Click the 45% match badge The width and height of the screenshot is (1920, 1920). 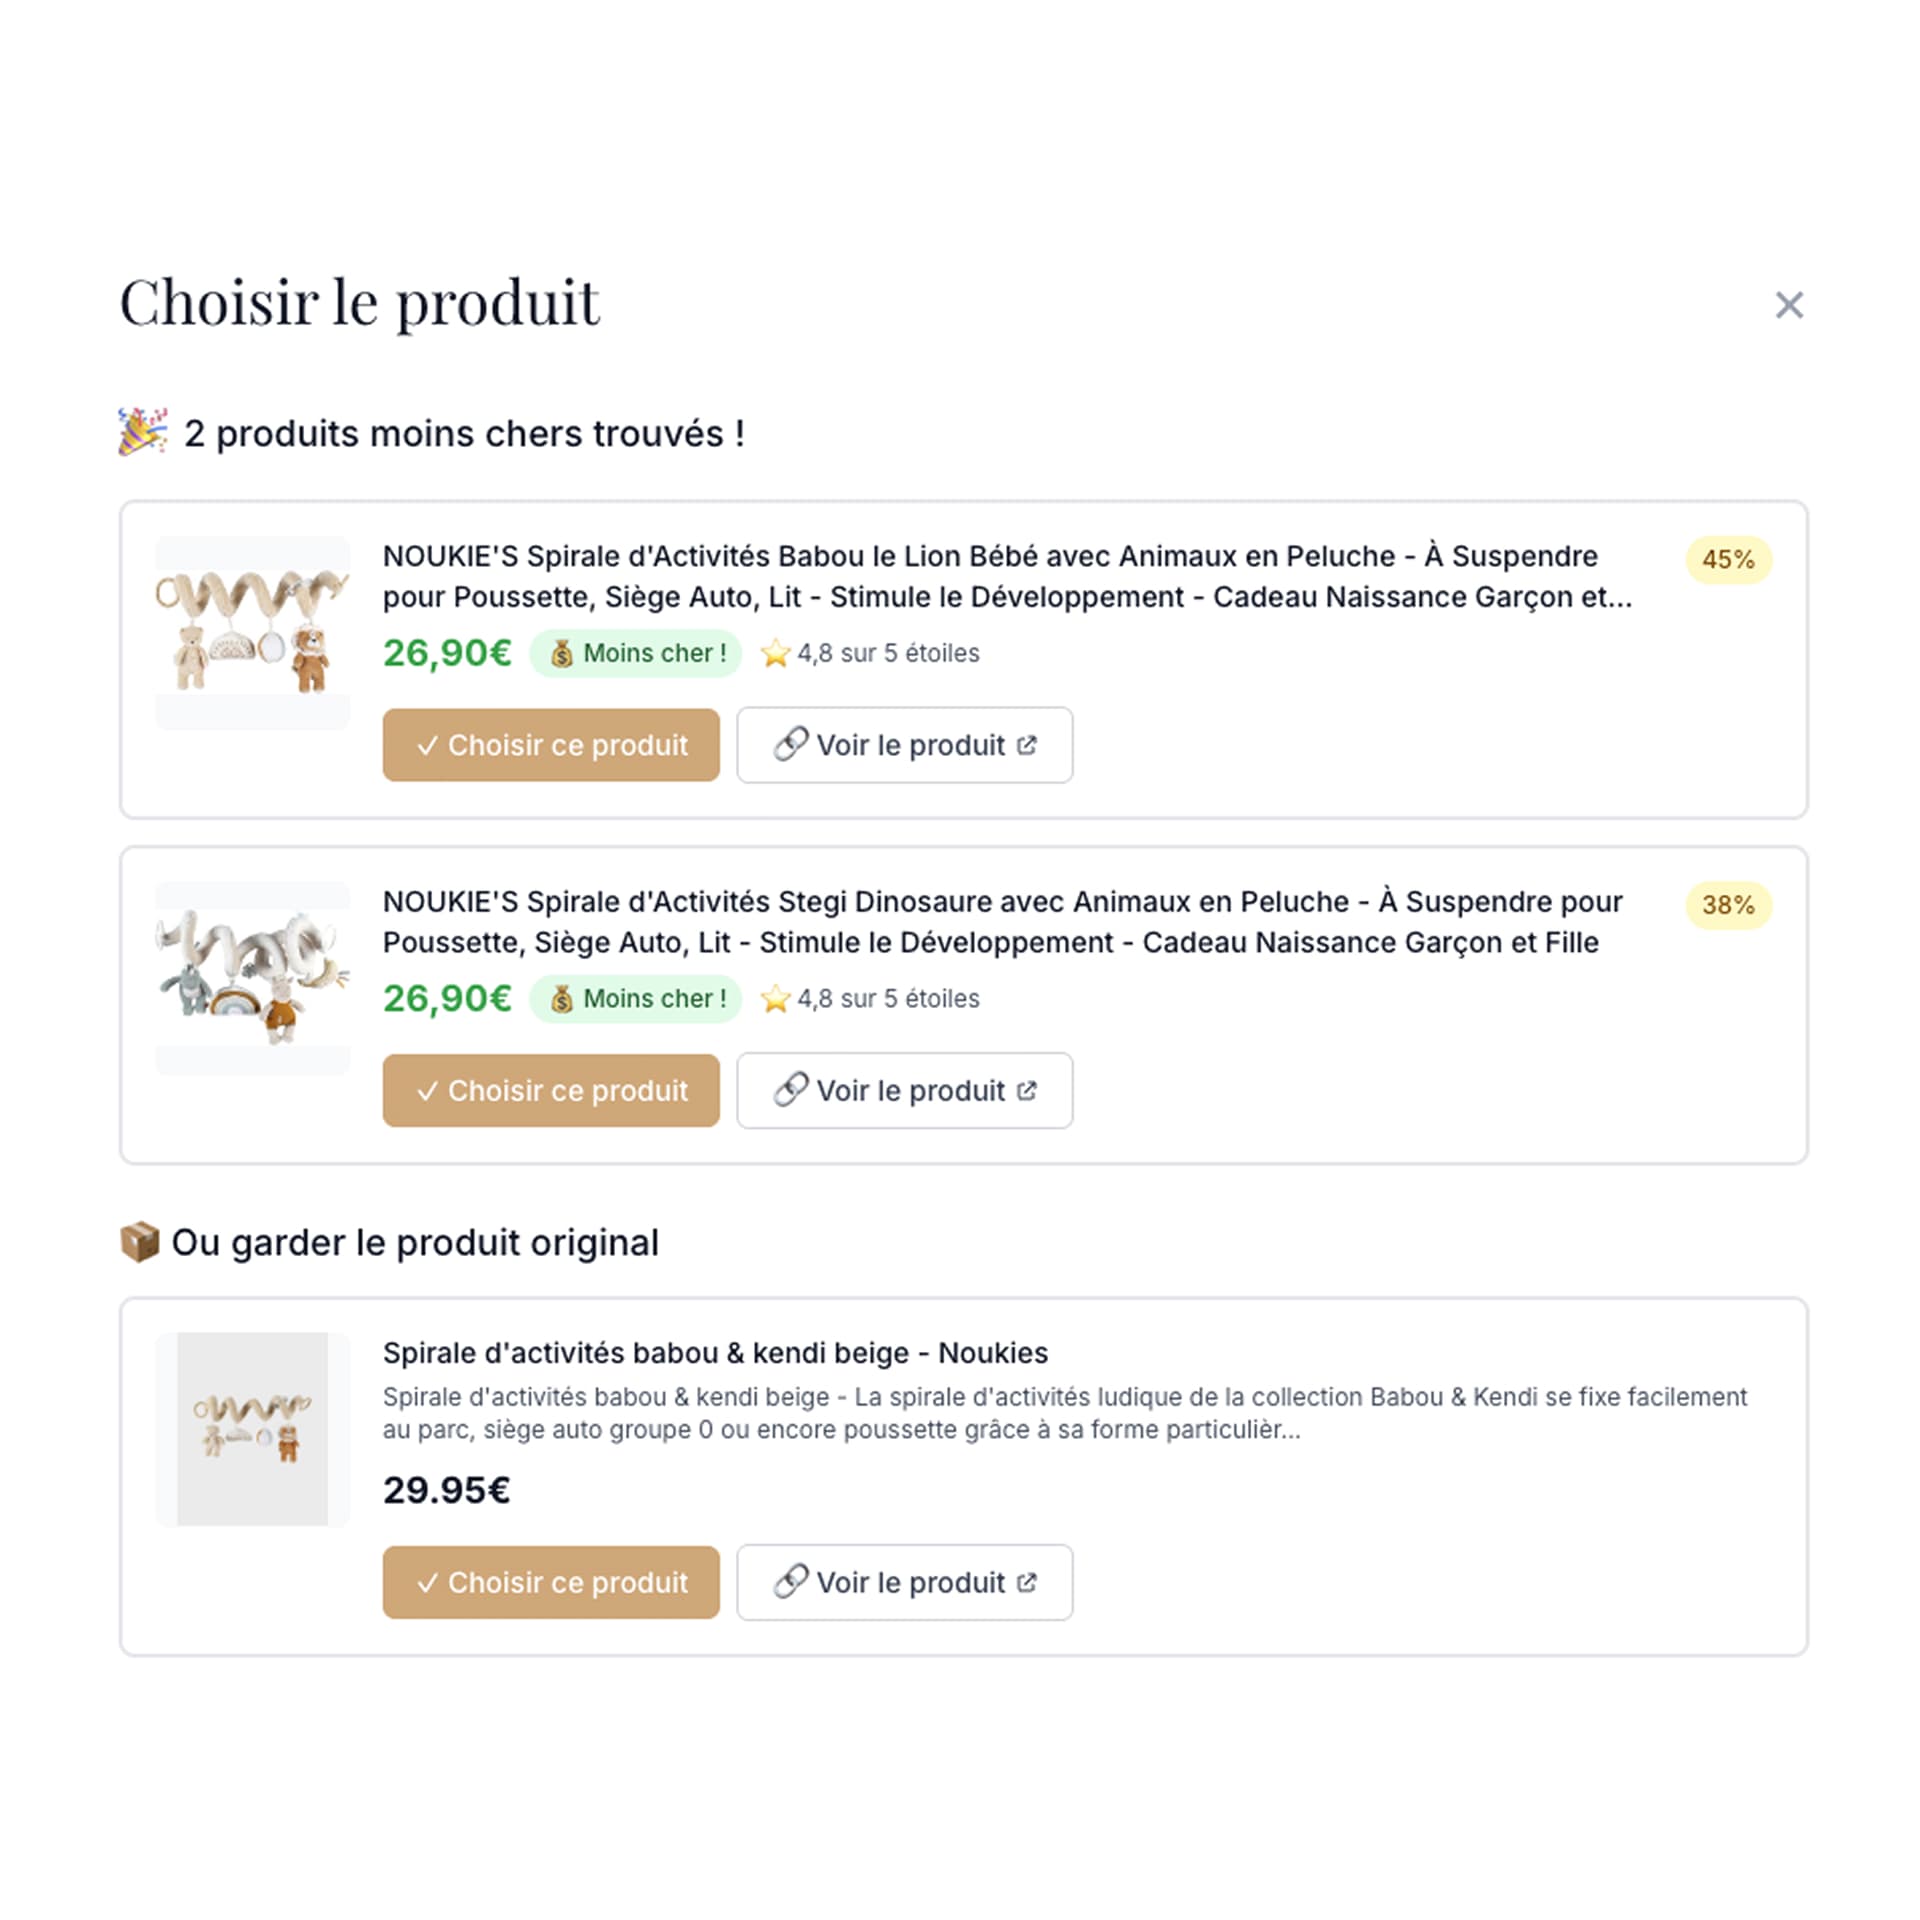pos(1728,559)
